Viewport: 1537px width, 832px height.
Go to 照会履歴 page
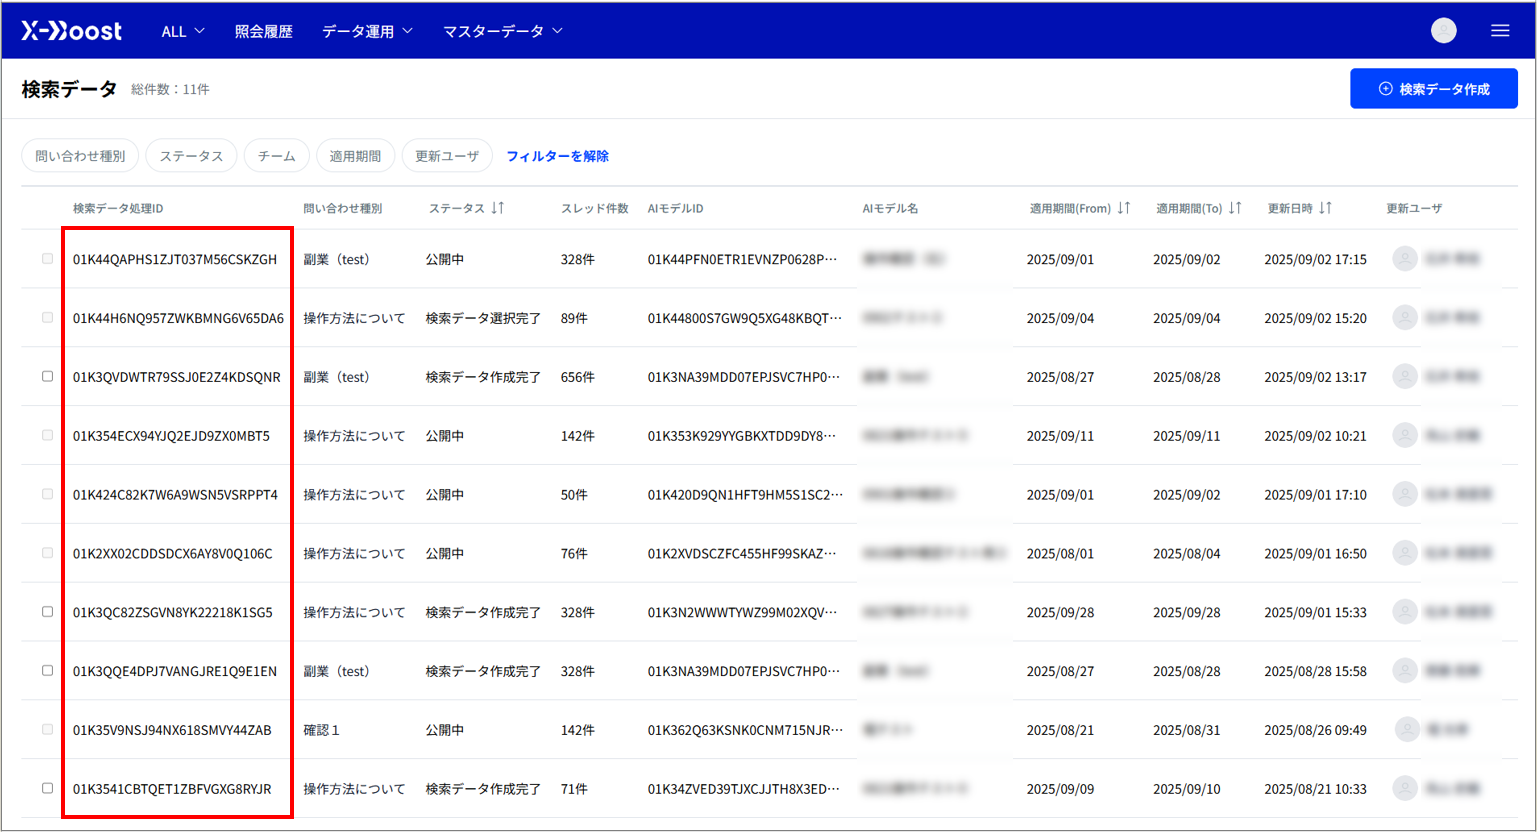tap(264, 31)
